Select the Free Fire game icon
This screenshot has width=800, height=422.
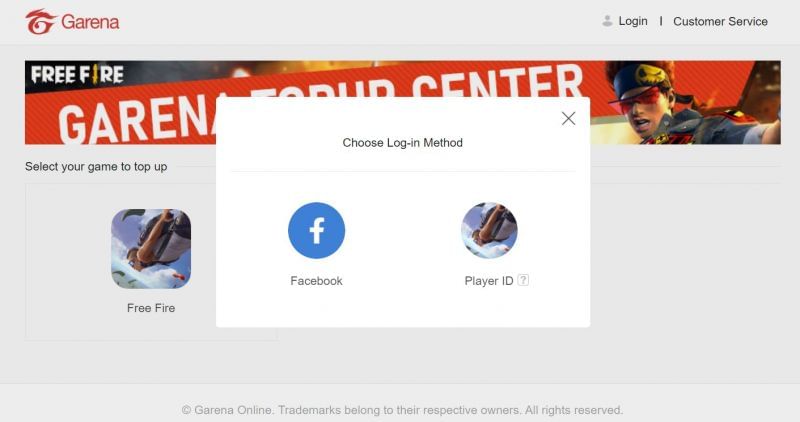point(151,249)
